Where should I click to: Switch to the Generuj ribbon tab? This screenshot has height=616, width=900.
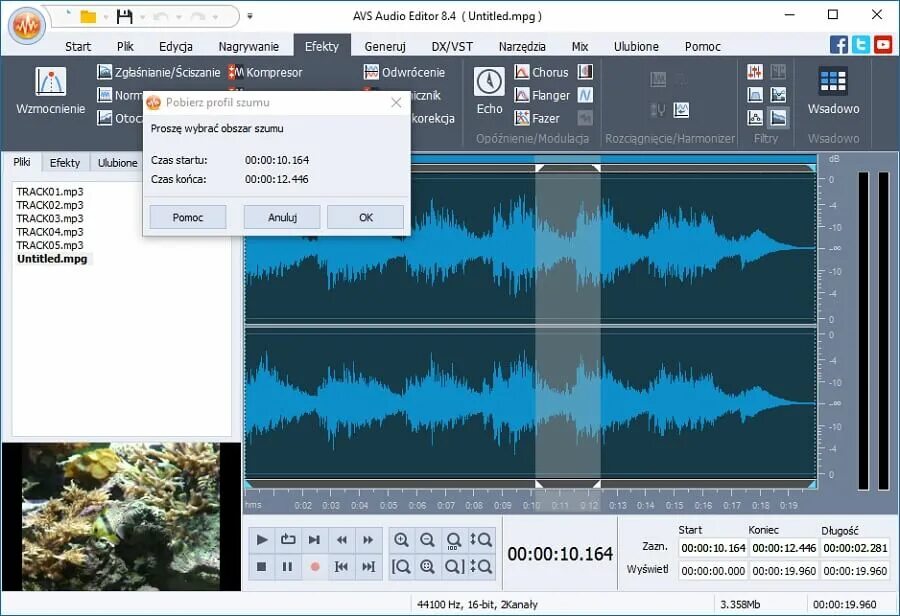point(385,47)
